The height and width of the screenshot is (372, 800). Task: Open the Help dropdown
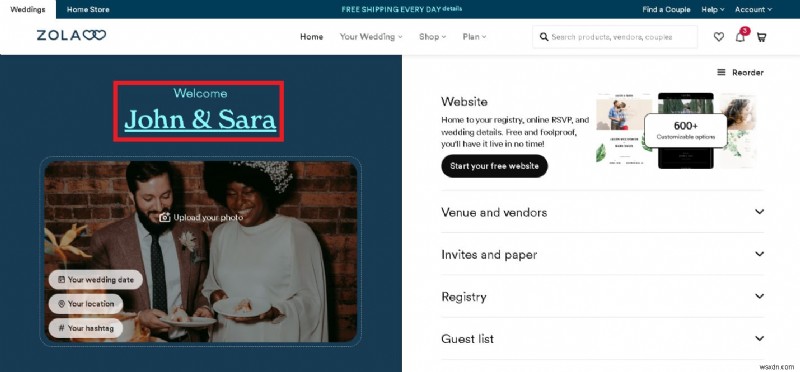[713, 9]
